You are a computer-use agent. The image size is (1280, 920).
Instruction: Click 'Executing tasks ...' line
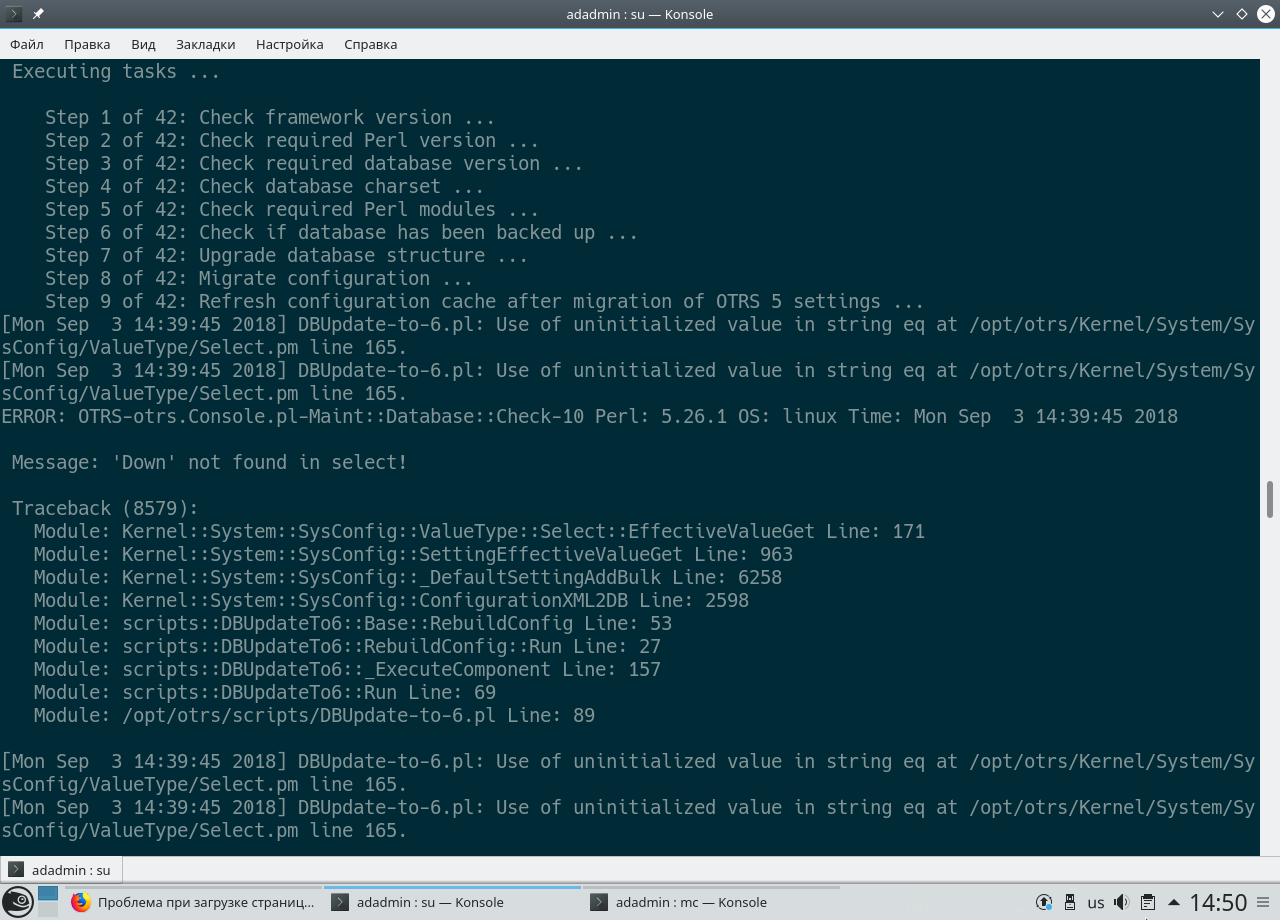click(x=116, y=71)
